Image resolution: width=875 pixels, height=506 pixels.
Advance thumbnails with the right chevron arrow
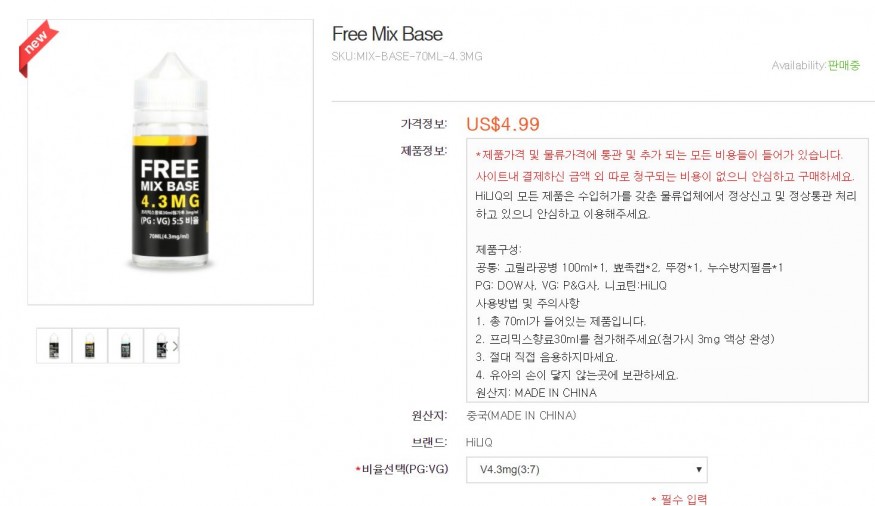tap(175, 346)
